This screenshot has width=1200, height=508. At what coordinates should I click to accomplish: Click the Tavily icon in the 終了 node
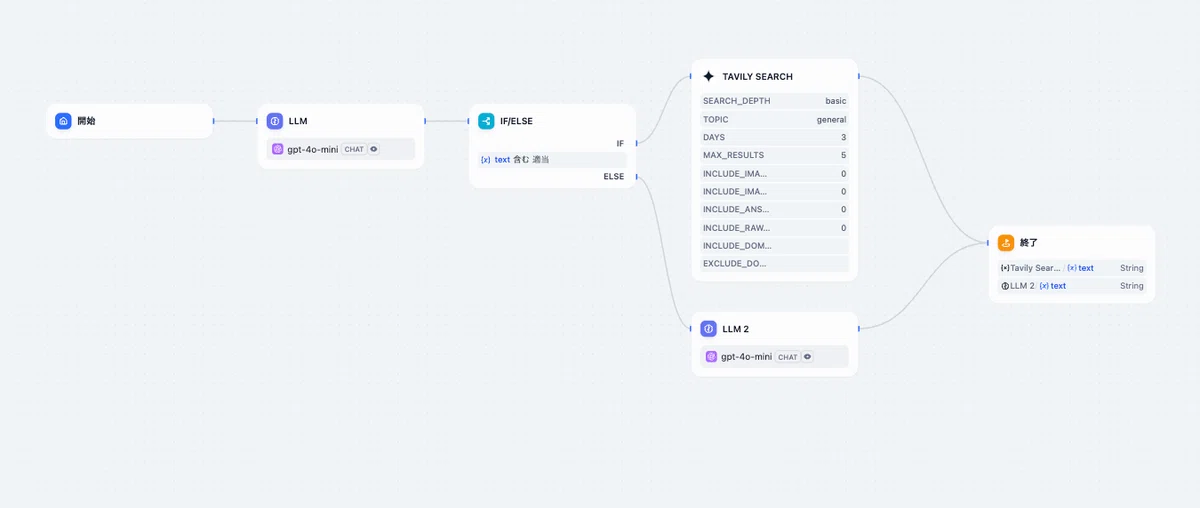pos(1005,268)
